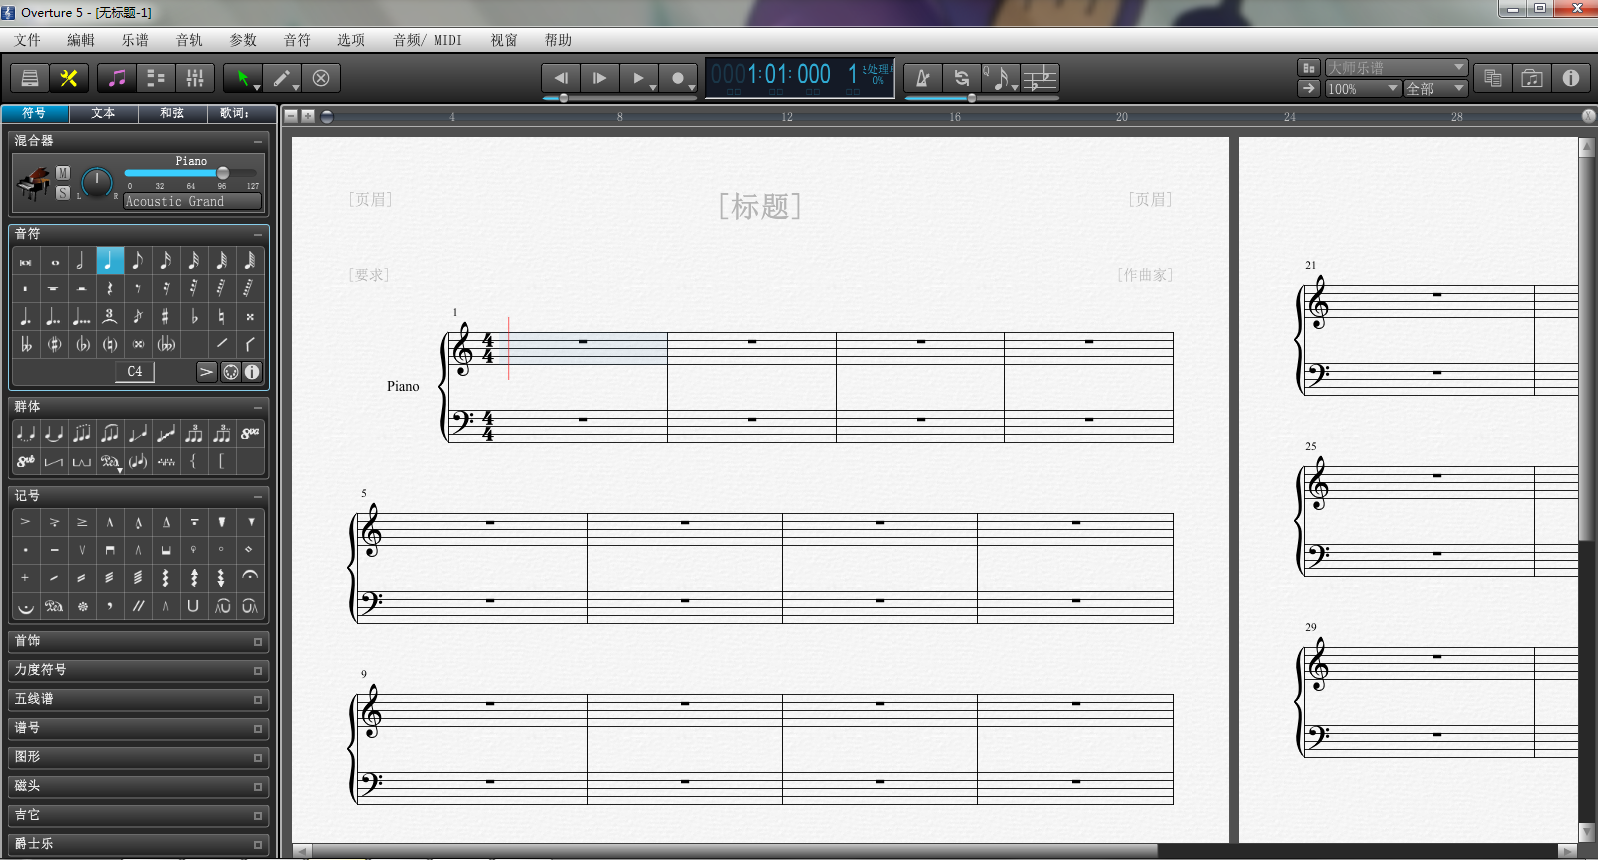Open the 100% zoom dropdown
This screenshot has height=860, width=1598.
click(1363, 89)
